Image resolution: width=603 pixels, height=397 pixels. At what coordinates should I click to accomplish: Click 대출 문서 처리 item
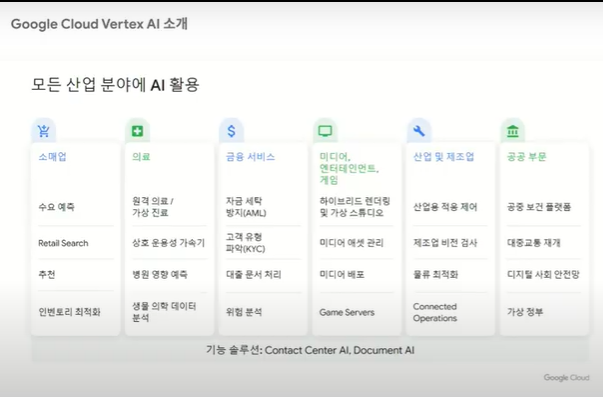coord(253,274)
